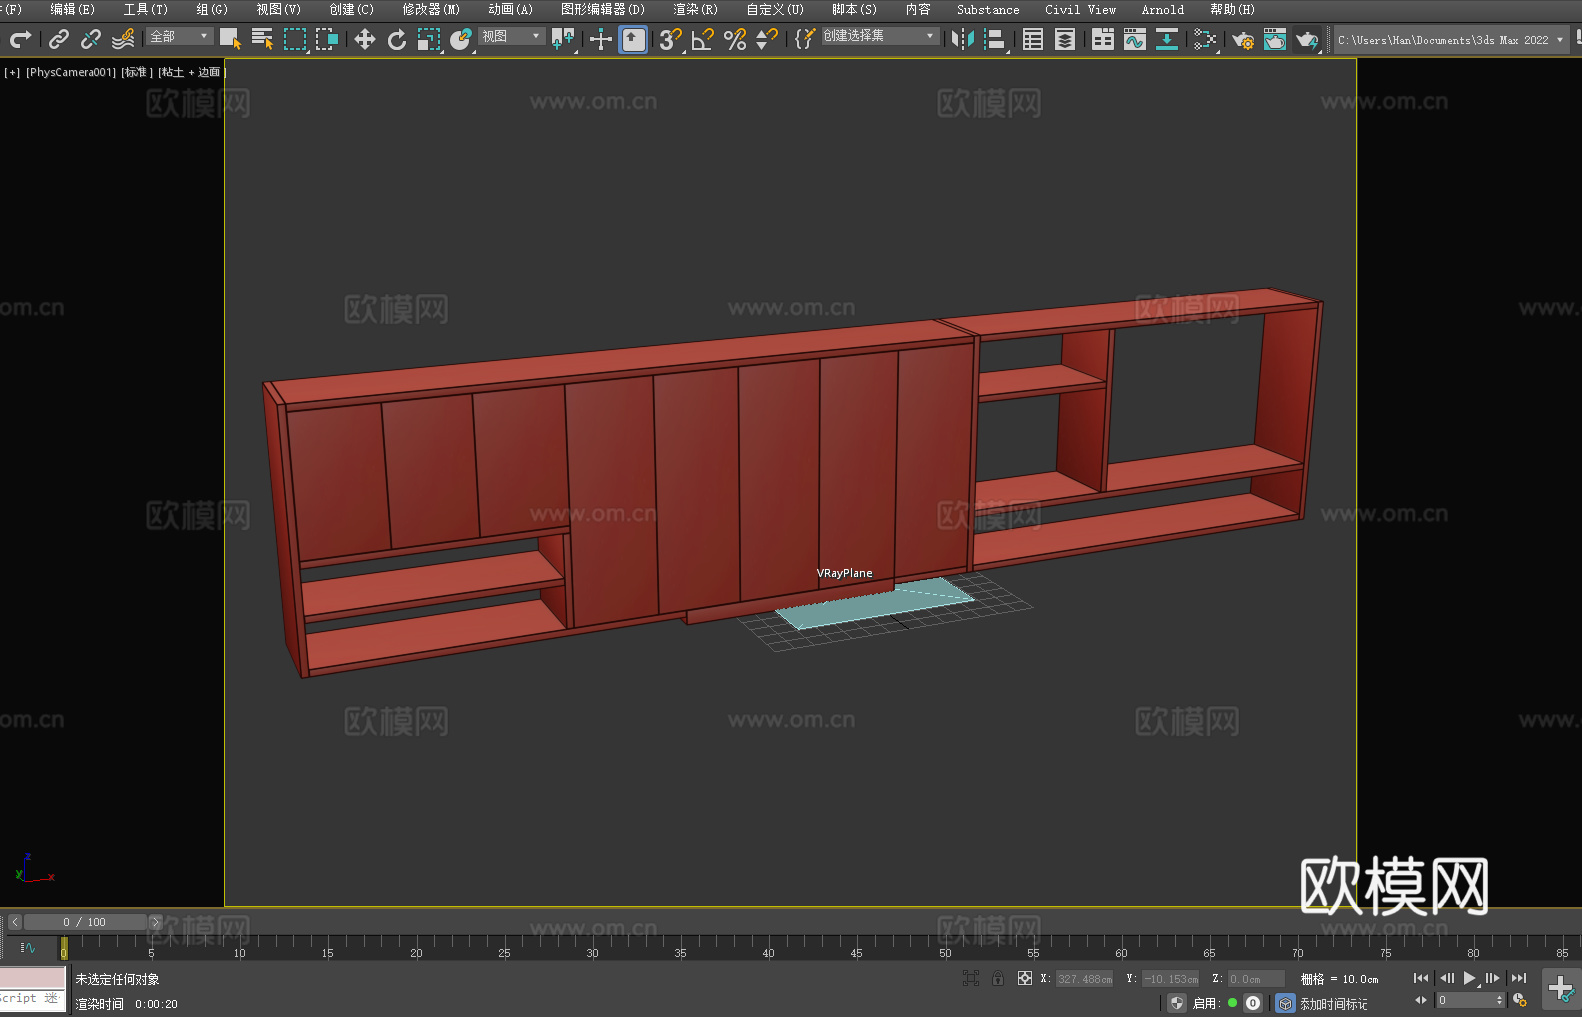Image resolution: width=1582 pixels, height=1017 pixels.
Task: Toggle the Spinner Snap button
Action: tap(767, 39)
